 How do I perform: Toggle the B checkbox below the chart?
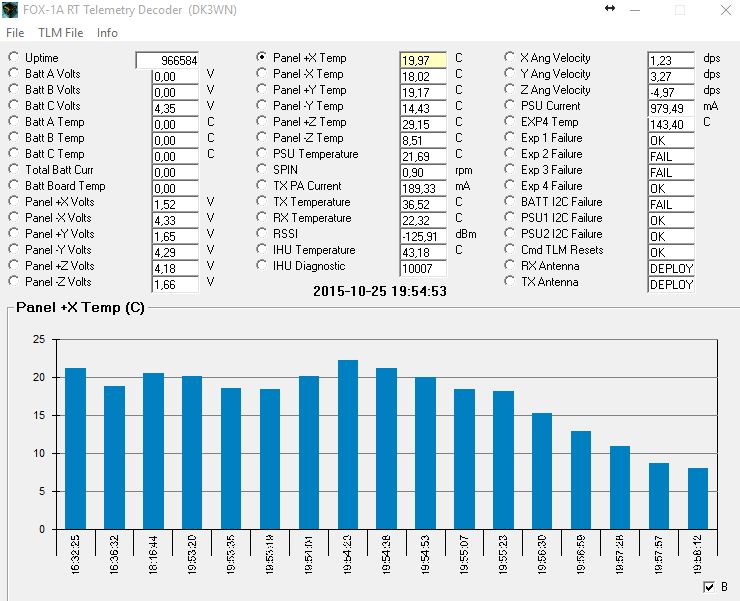(709, 587)
